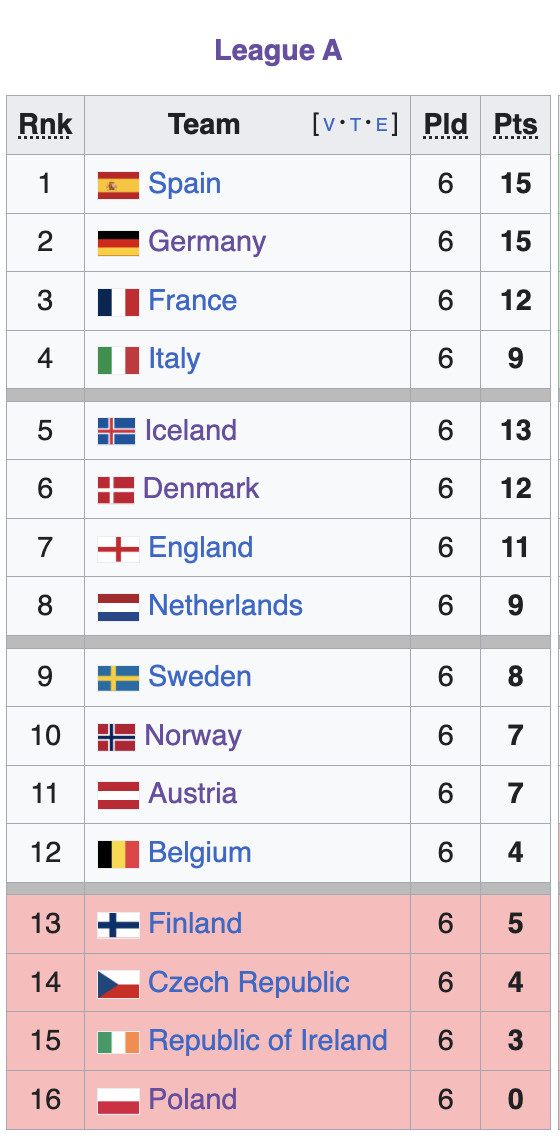The width and height of the screenshot is (560, 1144).
Task: Click the Belgium flag icon
Action: point(118,854)
